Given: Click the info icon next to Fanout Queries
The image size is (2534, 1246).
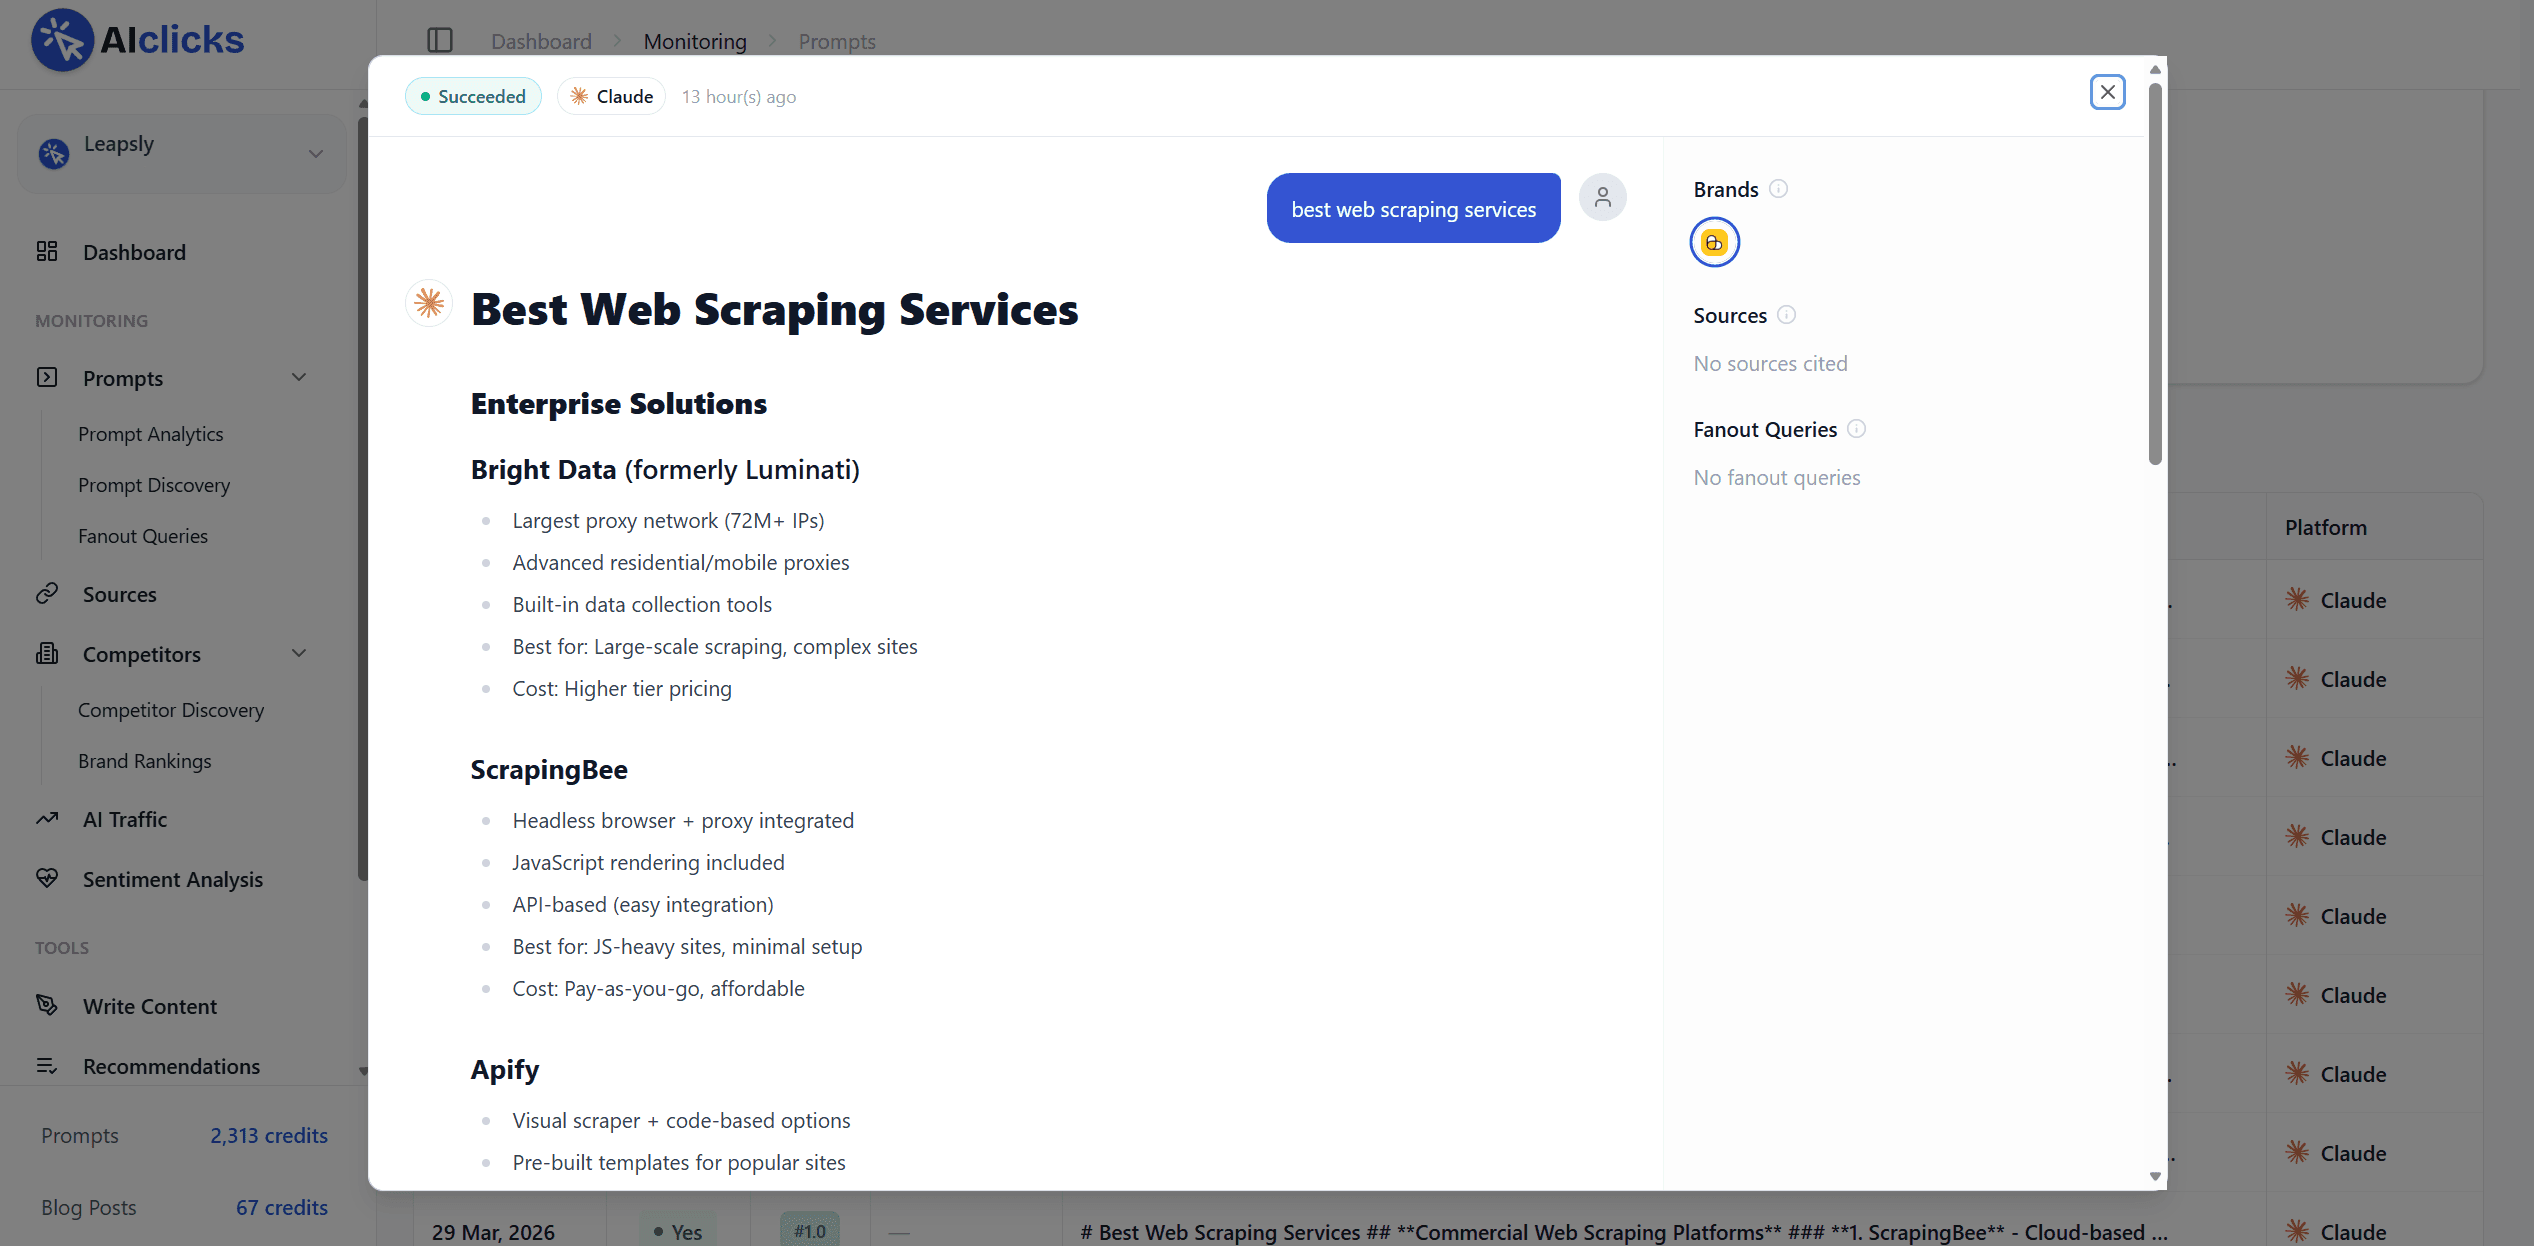Looking at the screenshot, I should [x=1856, y=429].
